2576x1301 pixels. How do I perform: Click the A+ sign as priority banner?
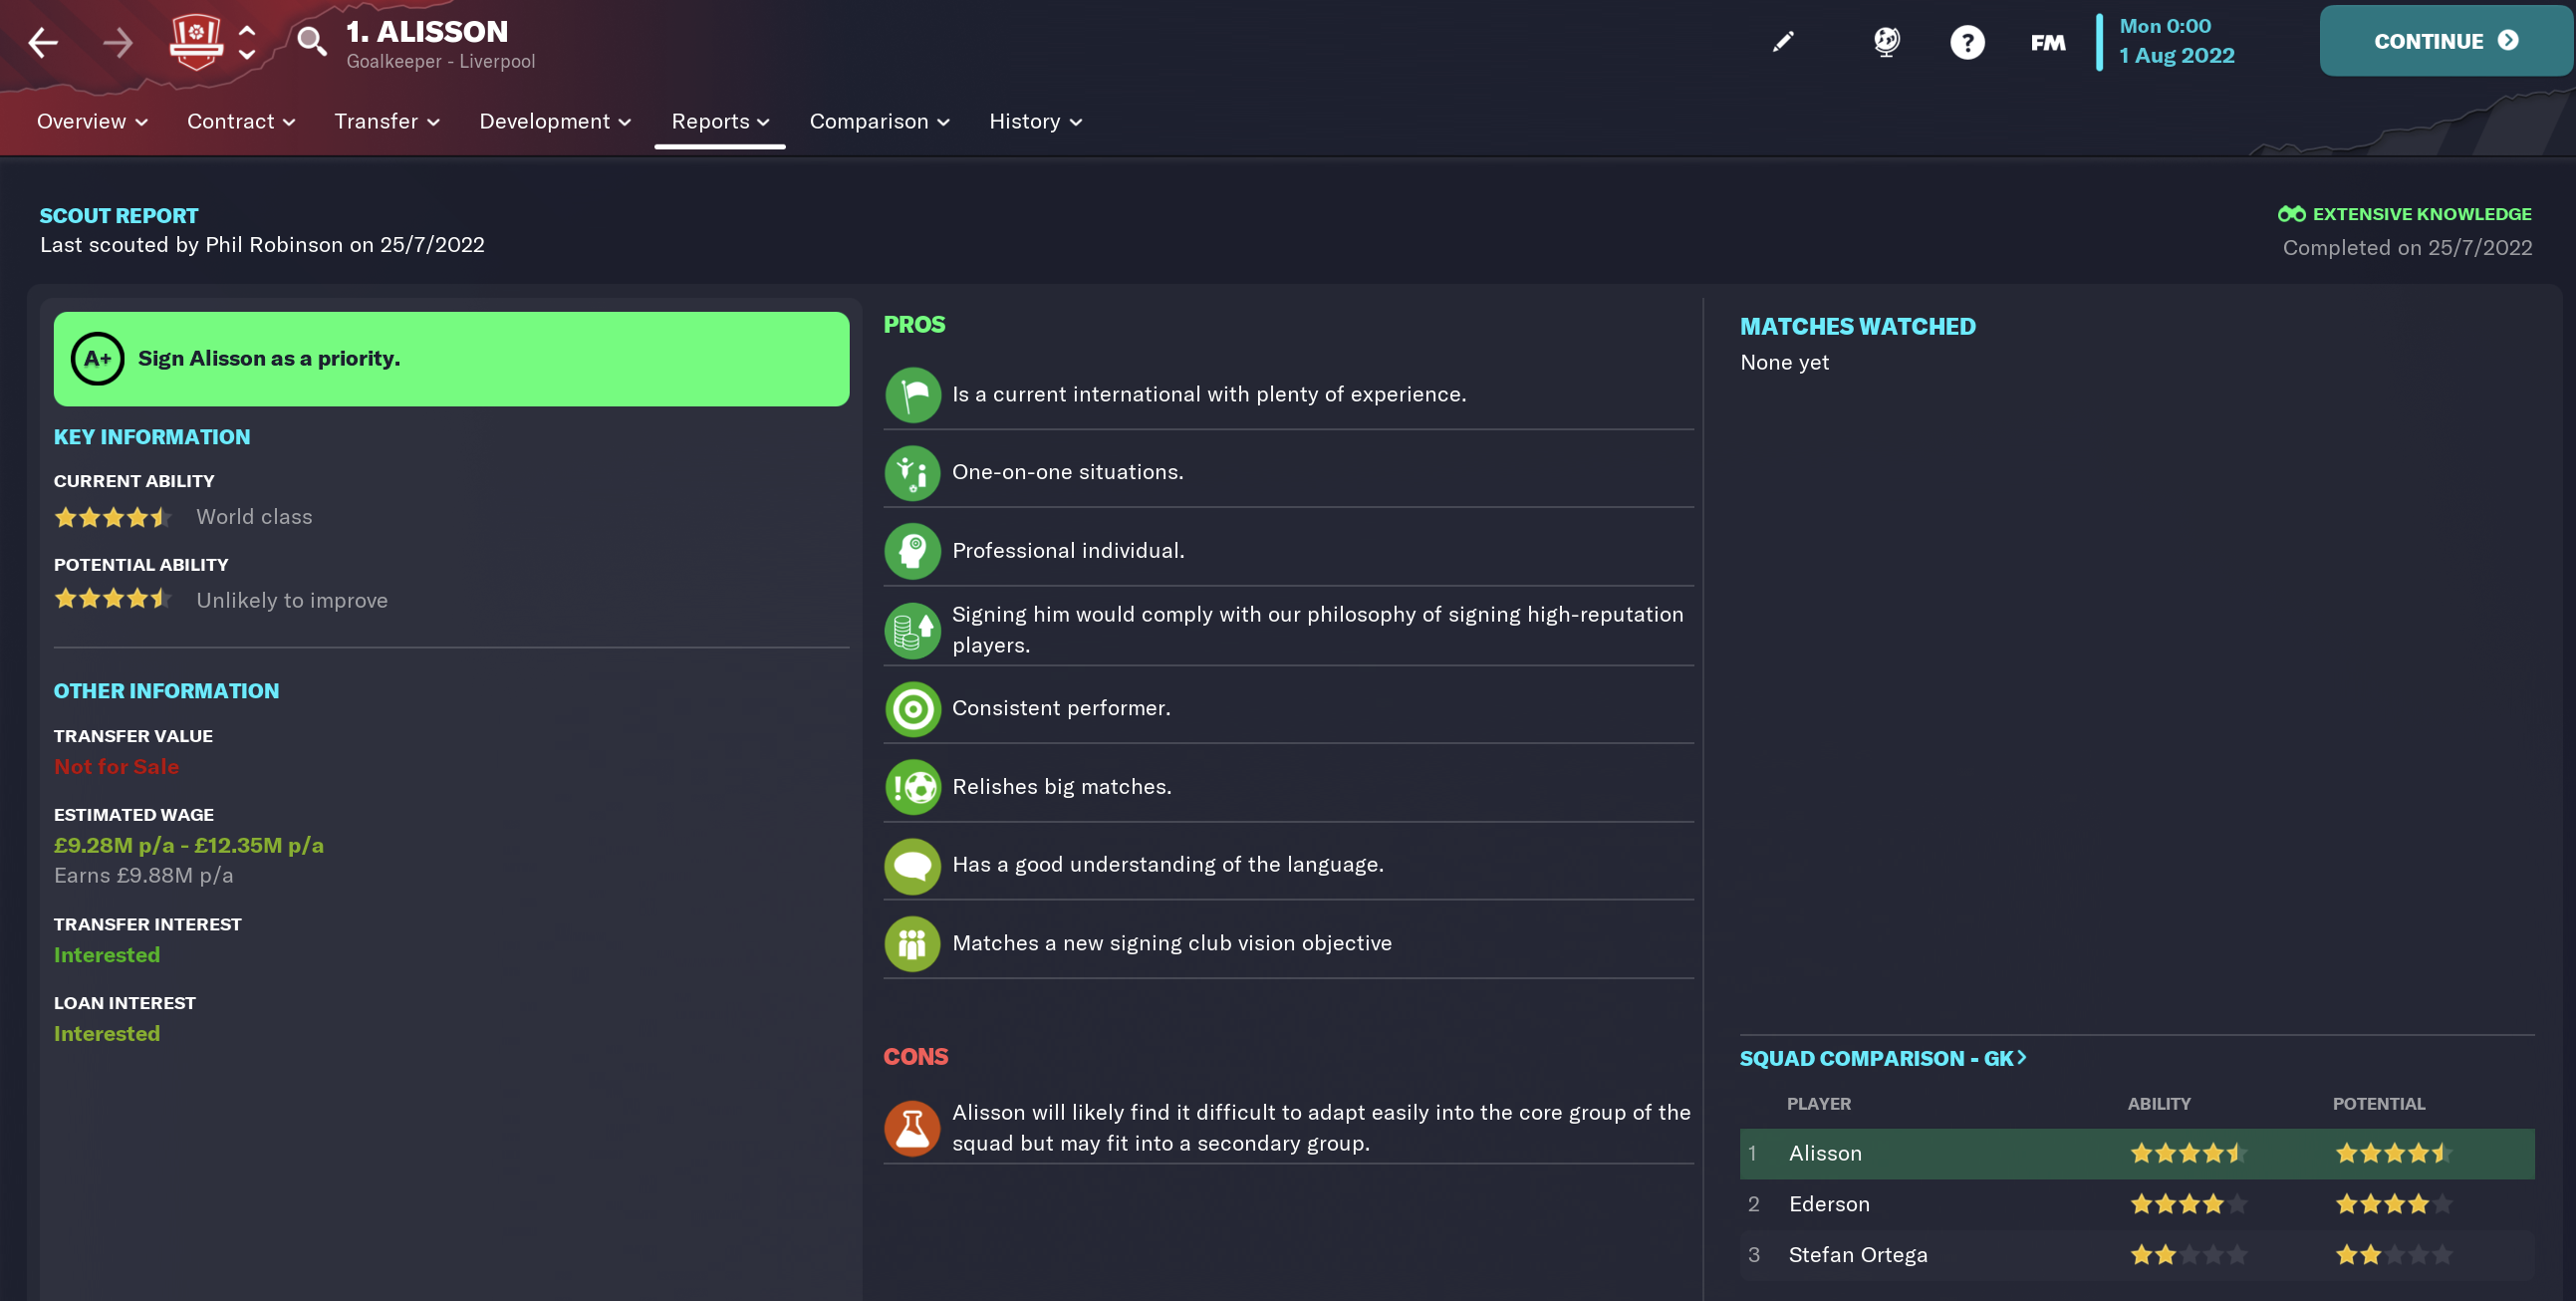(x=451, y=359)
